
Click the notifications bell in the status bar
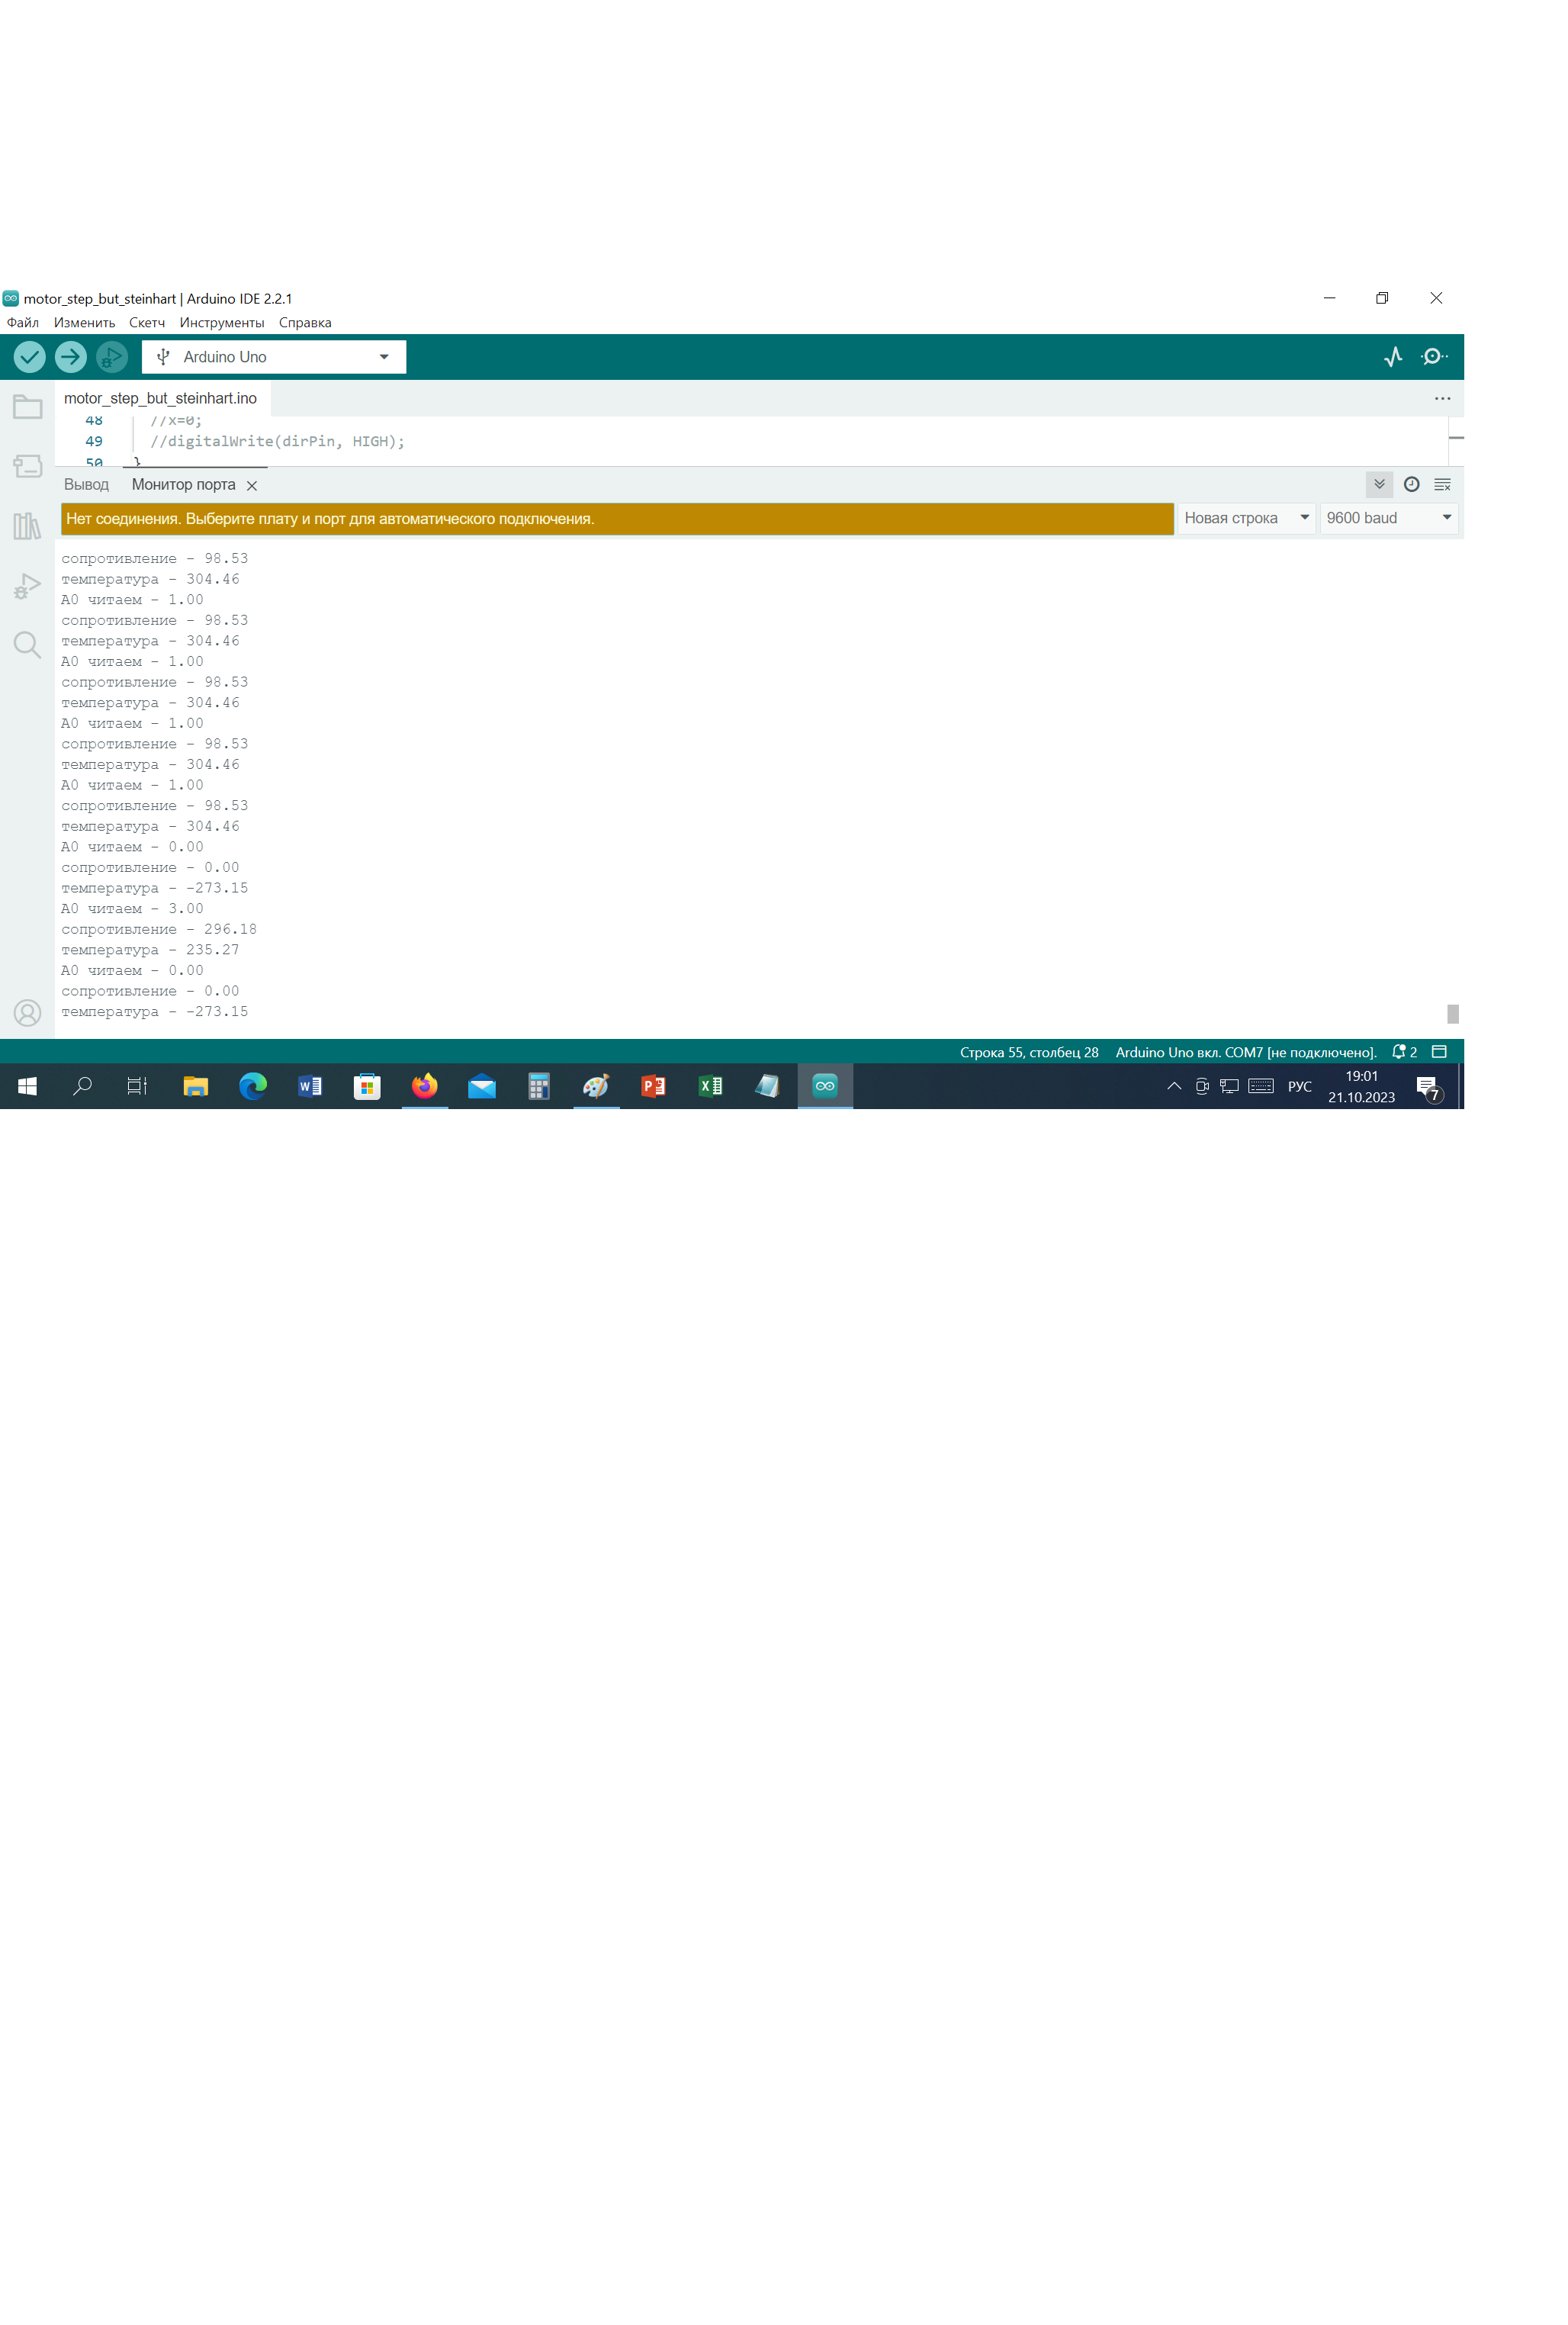pyautogui.click(x=1399, y=1052)
